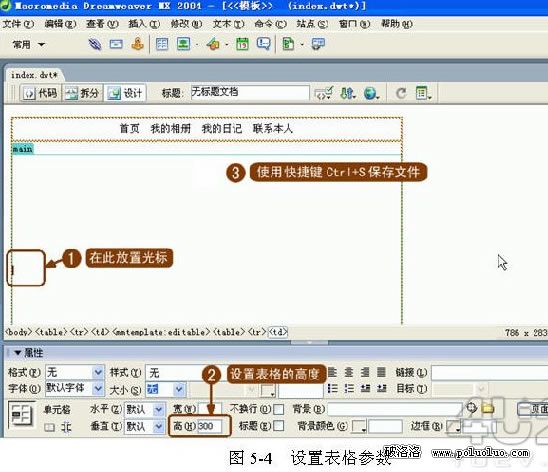Click the Hyperlink insert icon

pos(94,44)
